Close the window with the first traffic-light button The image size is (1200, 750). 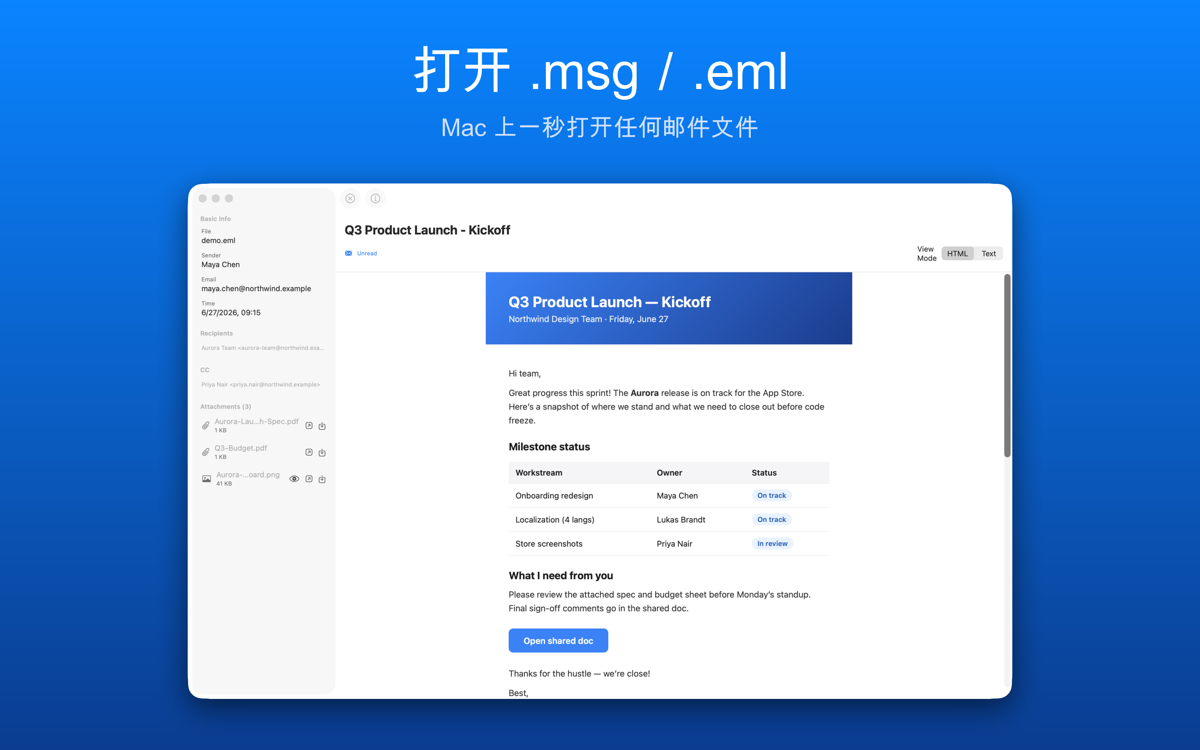203,198
